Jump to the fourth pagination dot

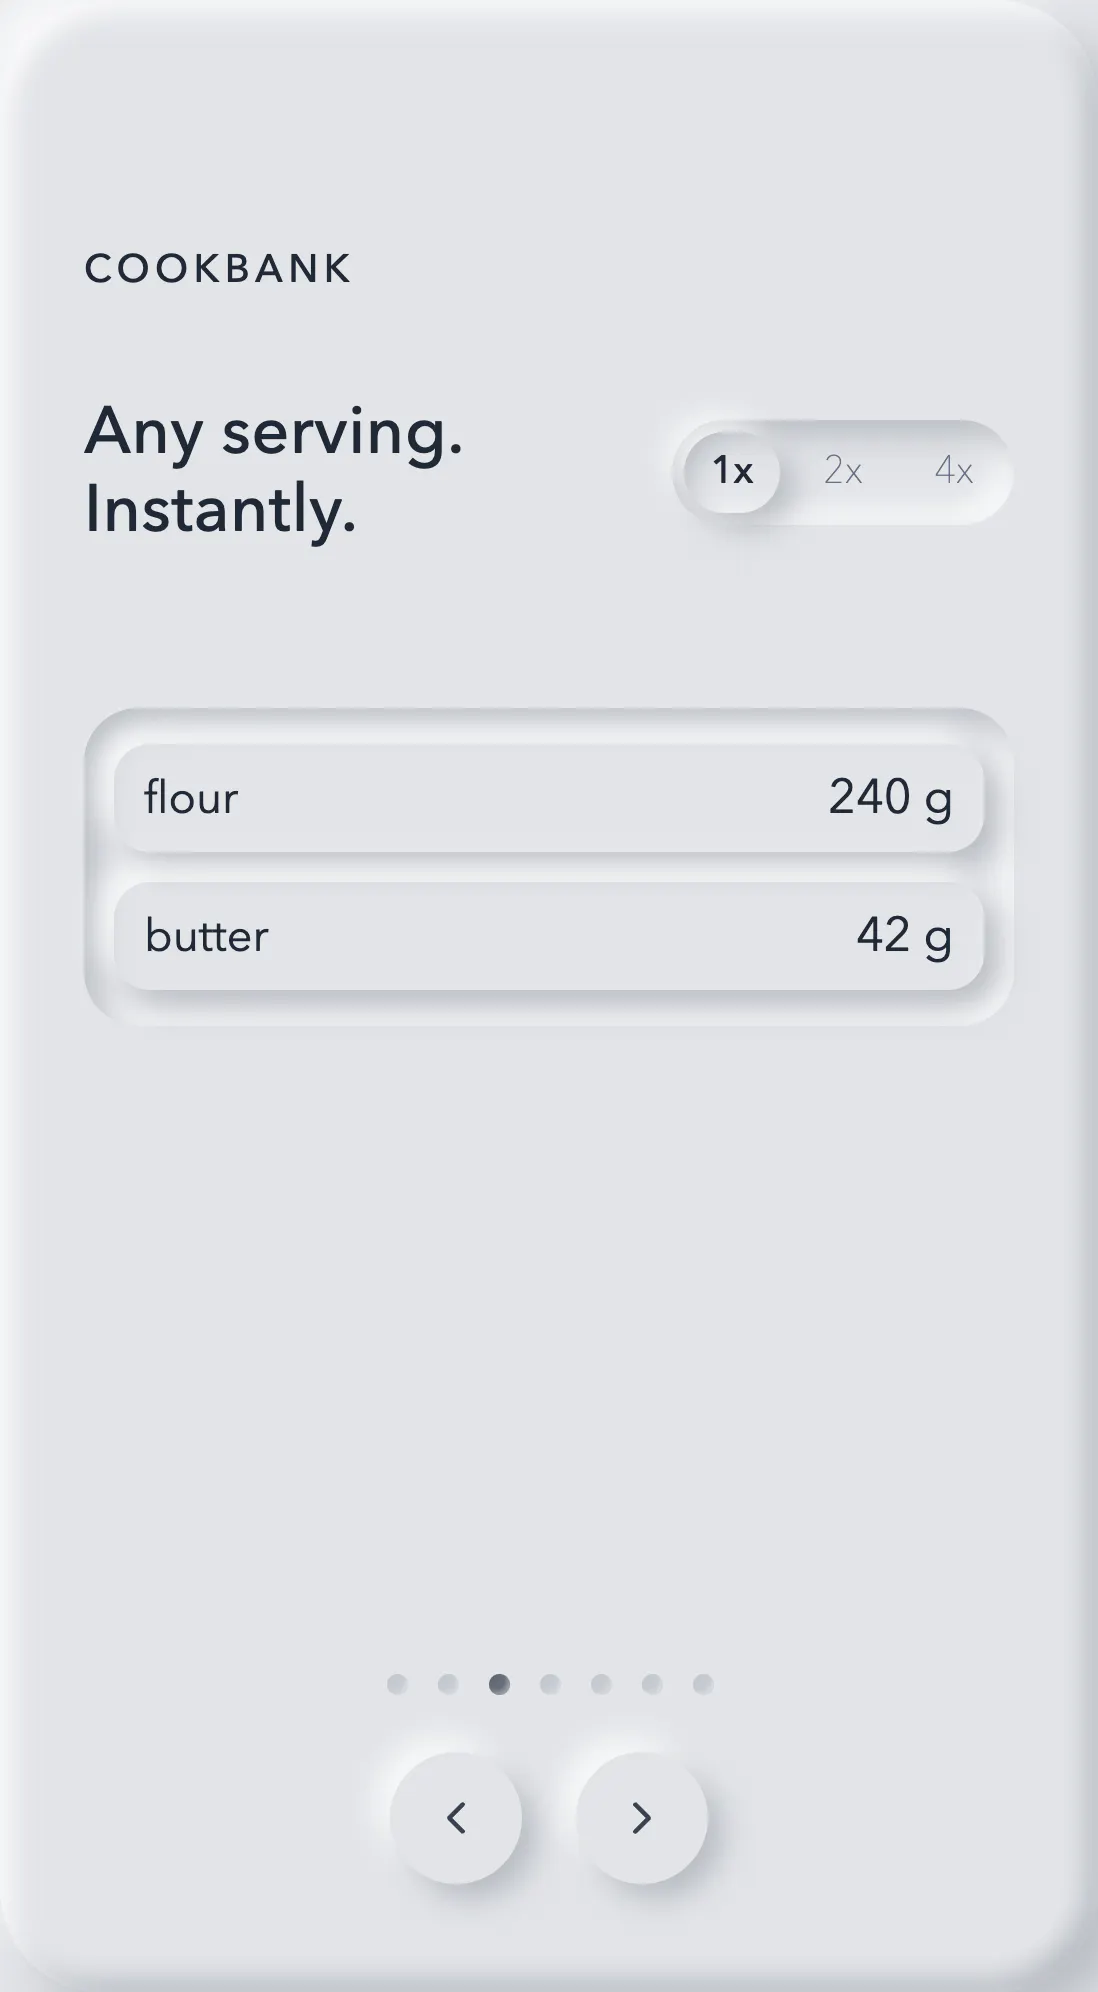[550, 1684]
